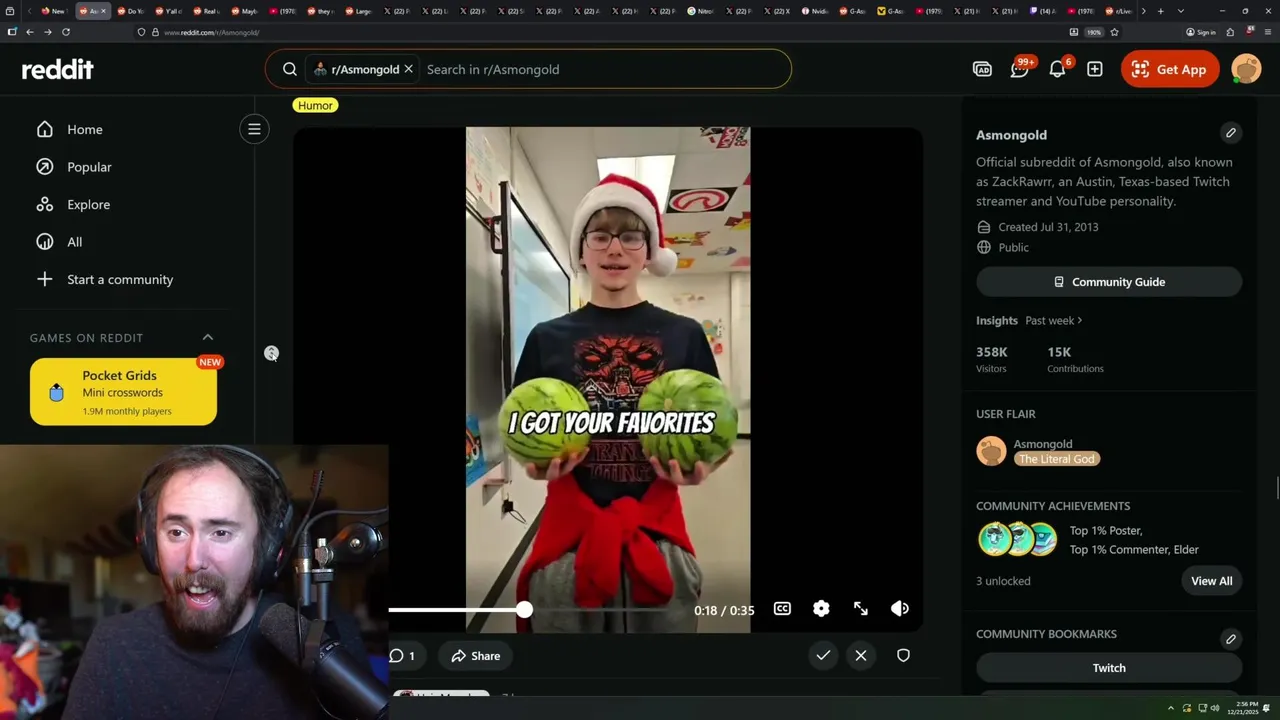
Task: Open the sidebar toggle in browser toolbar
Action: 11,32
